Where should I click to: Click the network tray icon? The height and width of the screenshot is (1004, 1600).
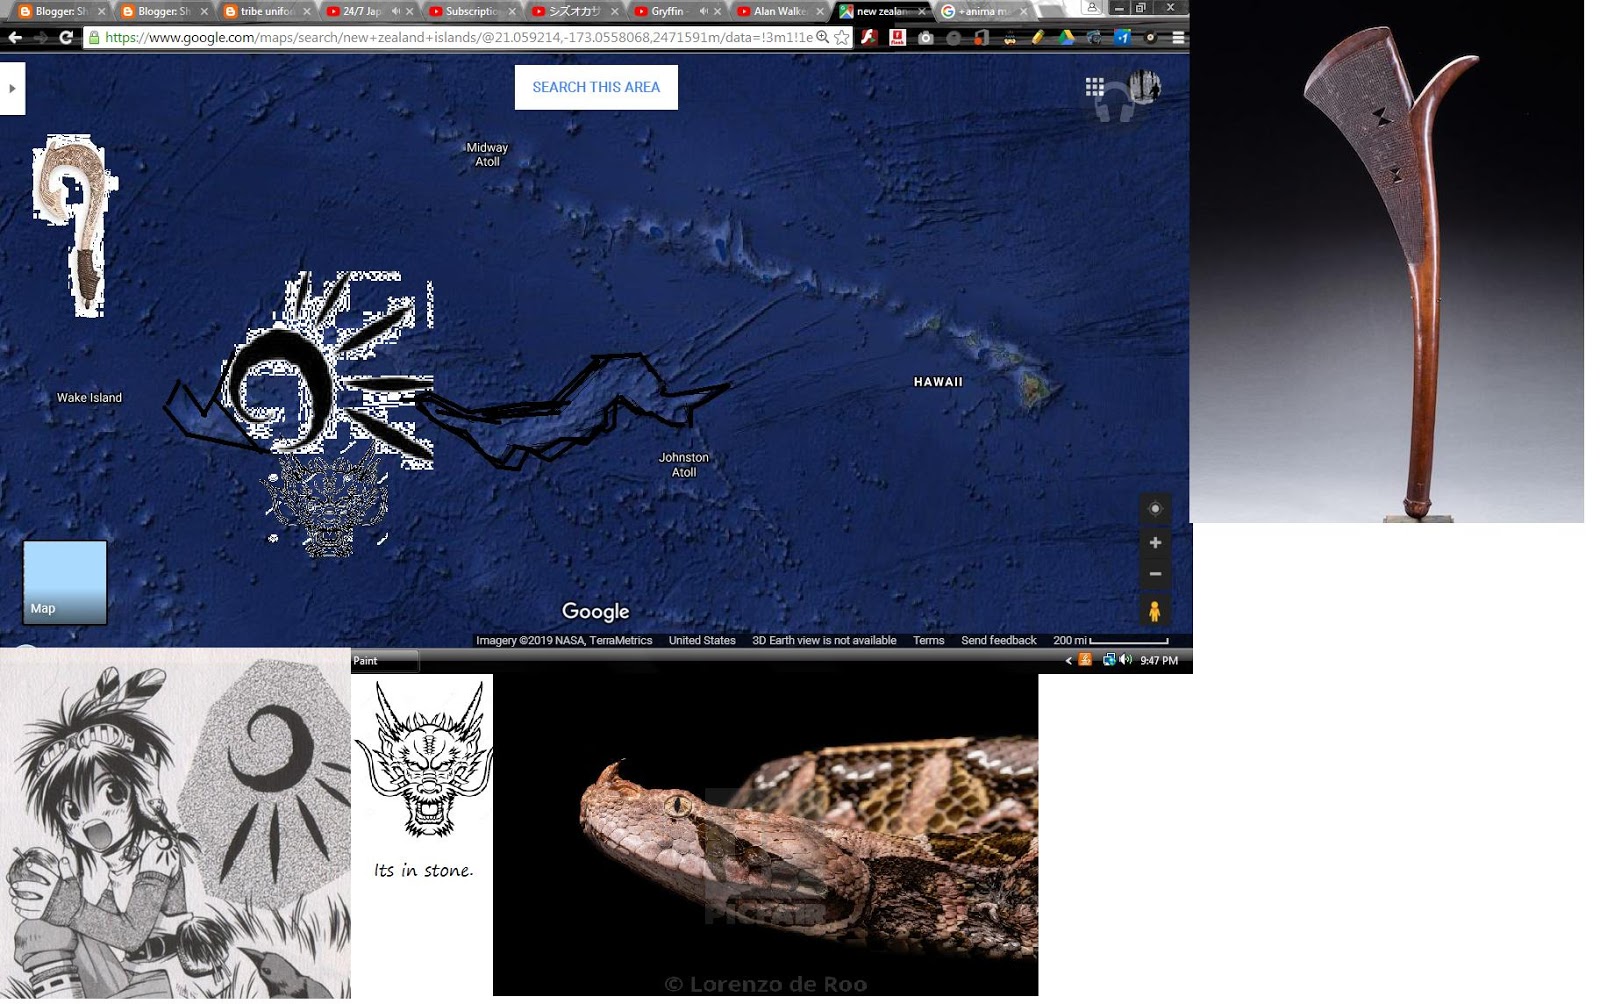(x=1108, y=660)
